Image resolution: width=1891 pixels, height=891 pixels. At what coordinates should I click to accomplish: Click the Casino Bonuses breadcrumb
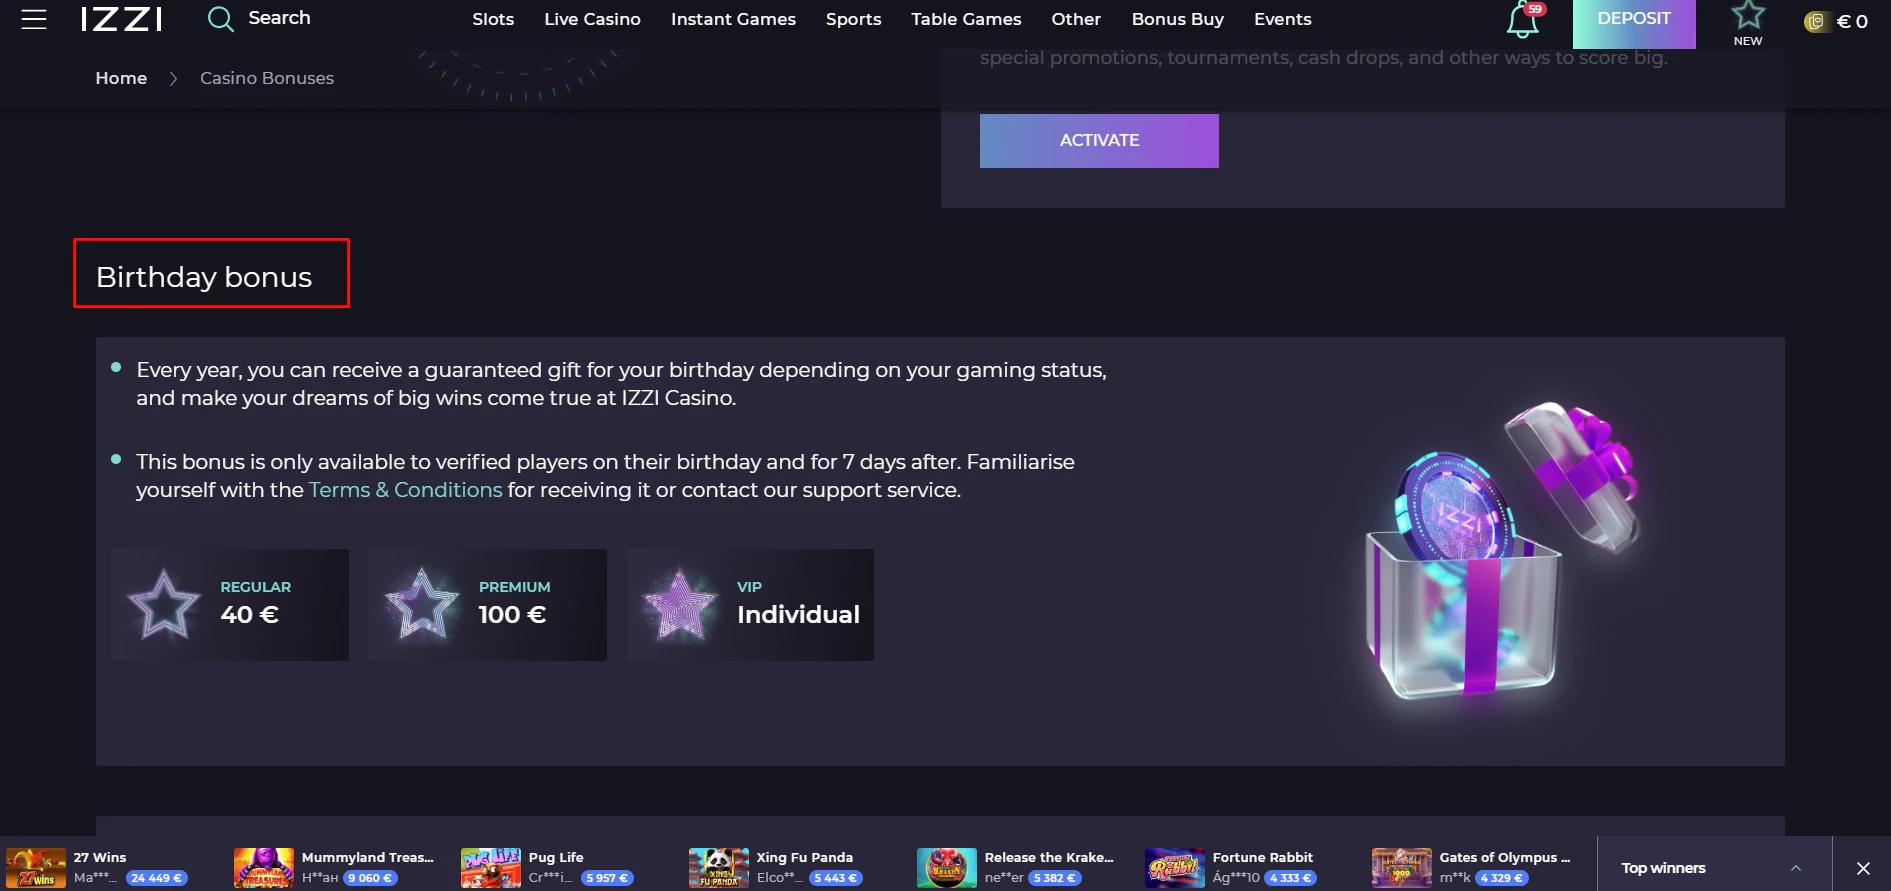(x=267, y=78)
